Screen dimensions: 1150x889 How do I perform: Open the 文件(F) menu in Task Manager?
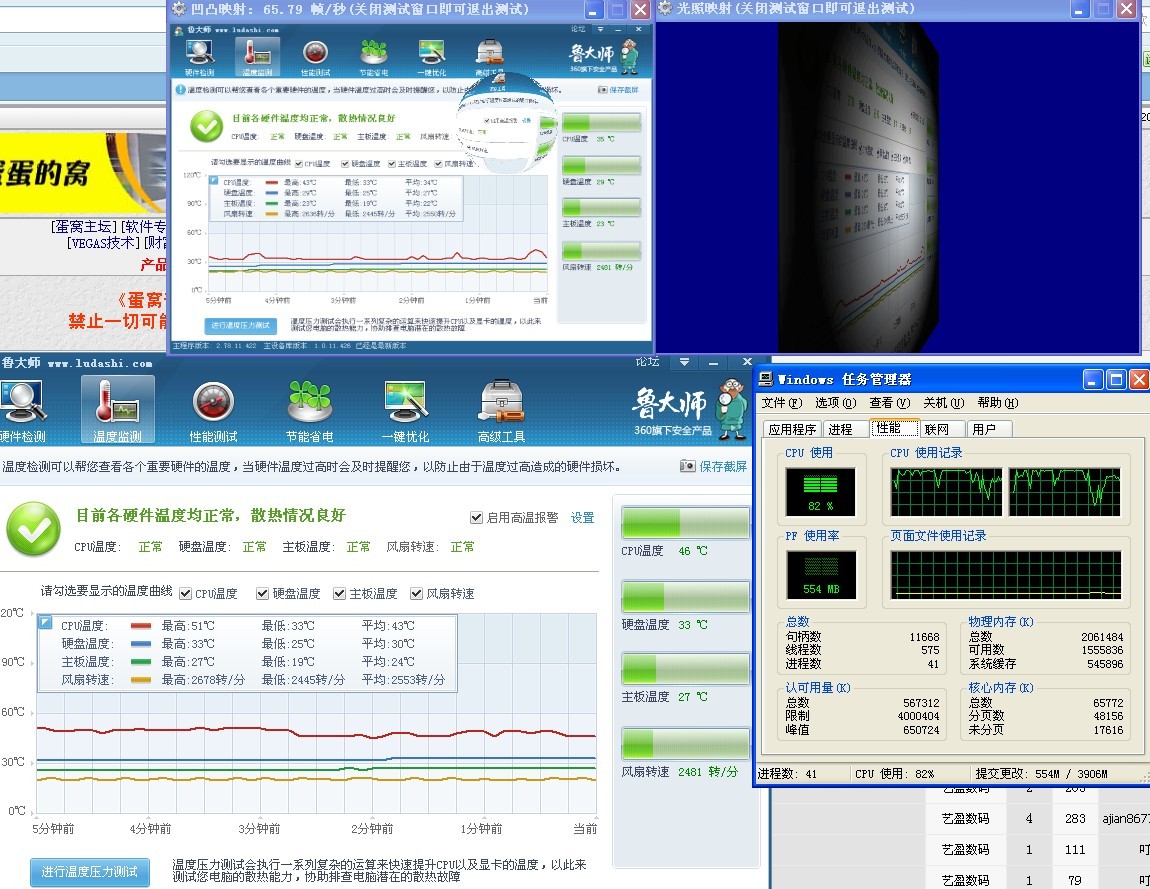pyautogui.click(x=782, y=403)
